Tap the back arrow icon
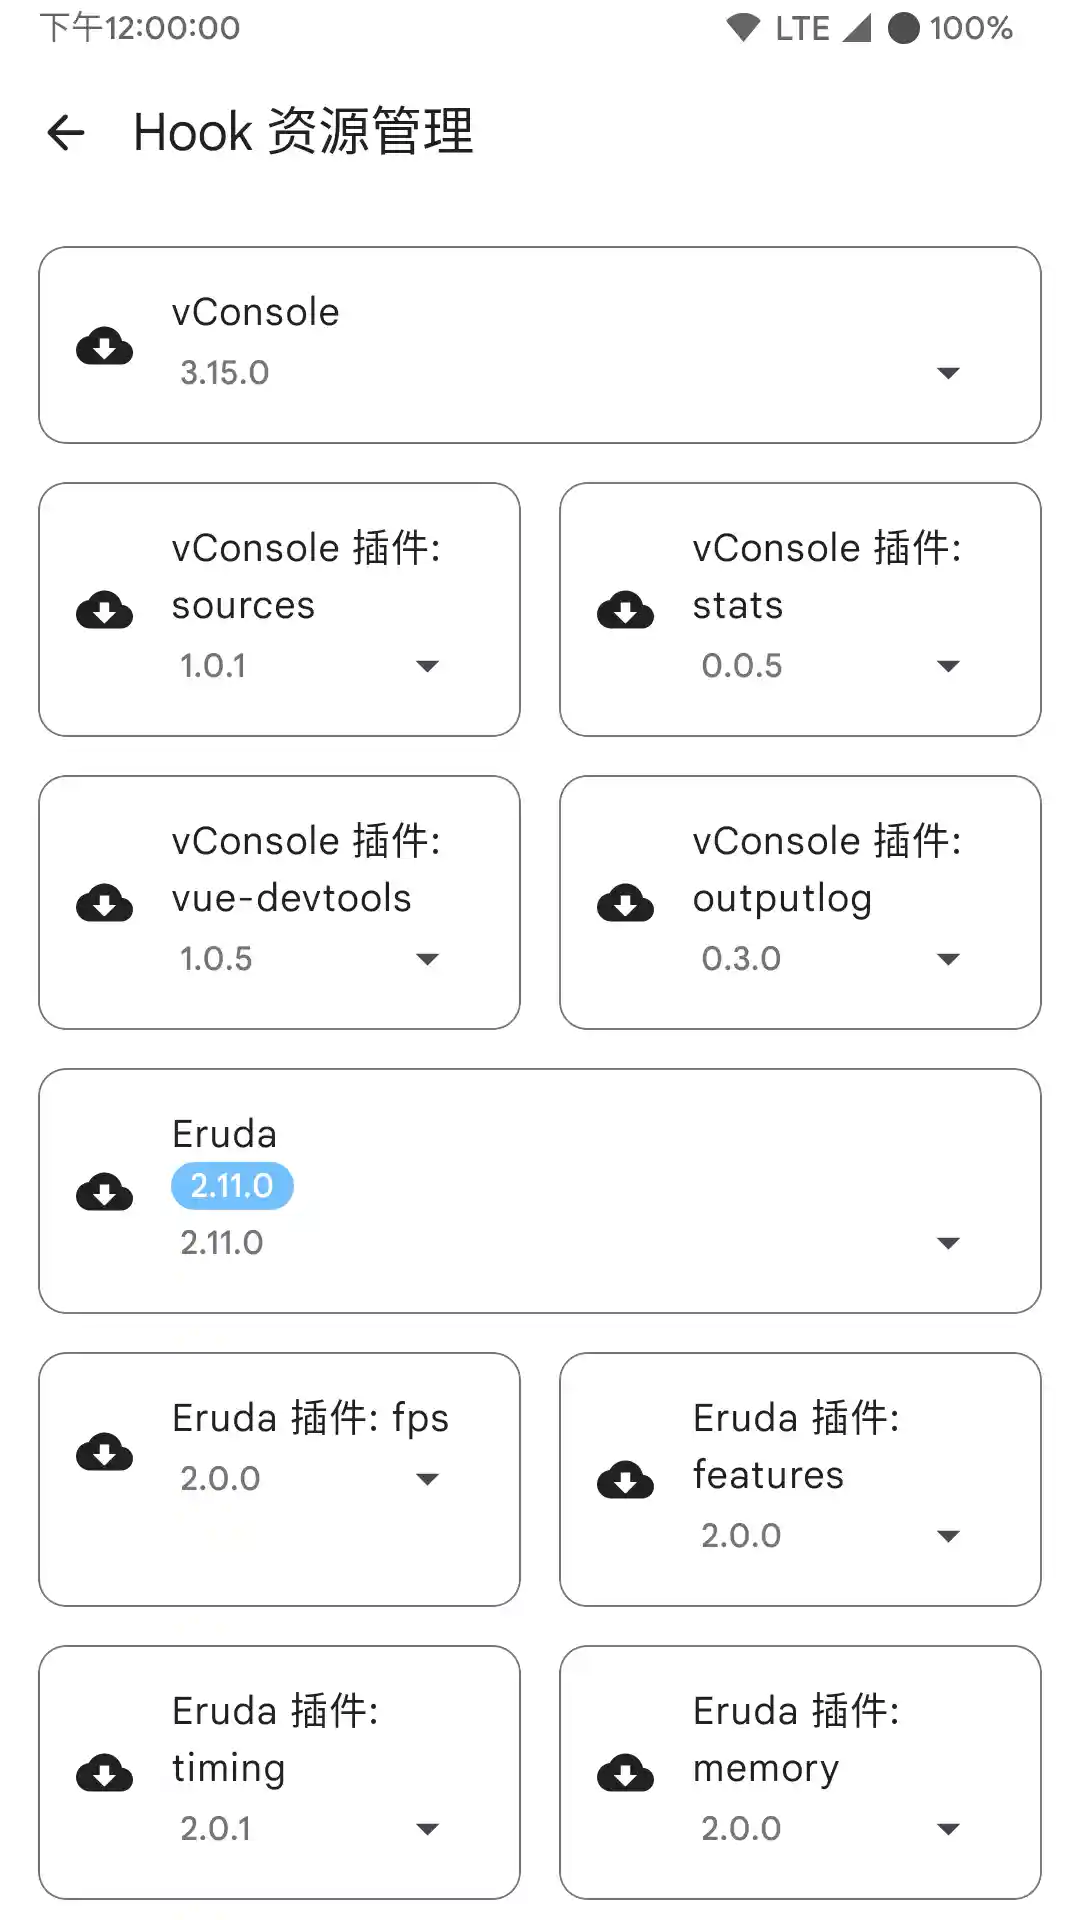Viewport: 1080px width, 1920px height. 66,132
